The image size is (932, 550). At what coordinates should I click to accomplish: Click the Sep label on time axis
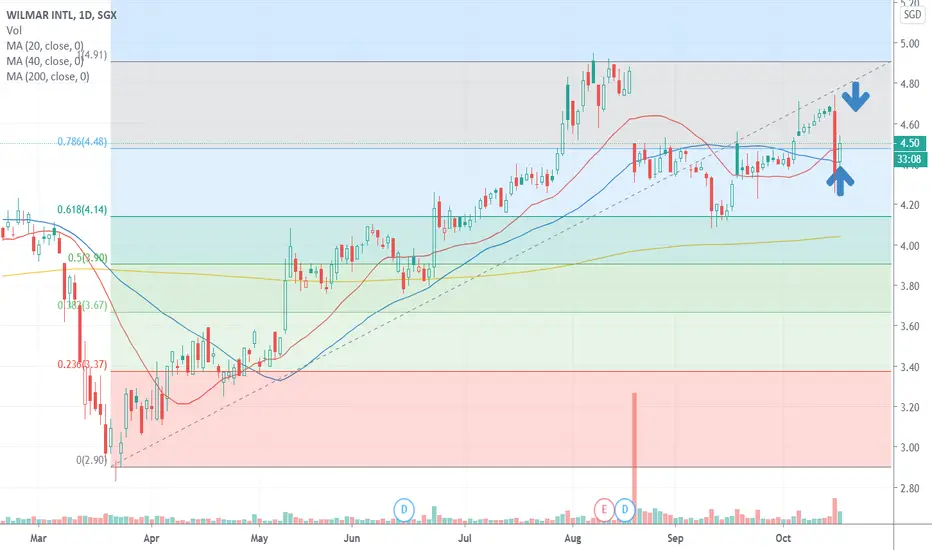[675, 538]
